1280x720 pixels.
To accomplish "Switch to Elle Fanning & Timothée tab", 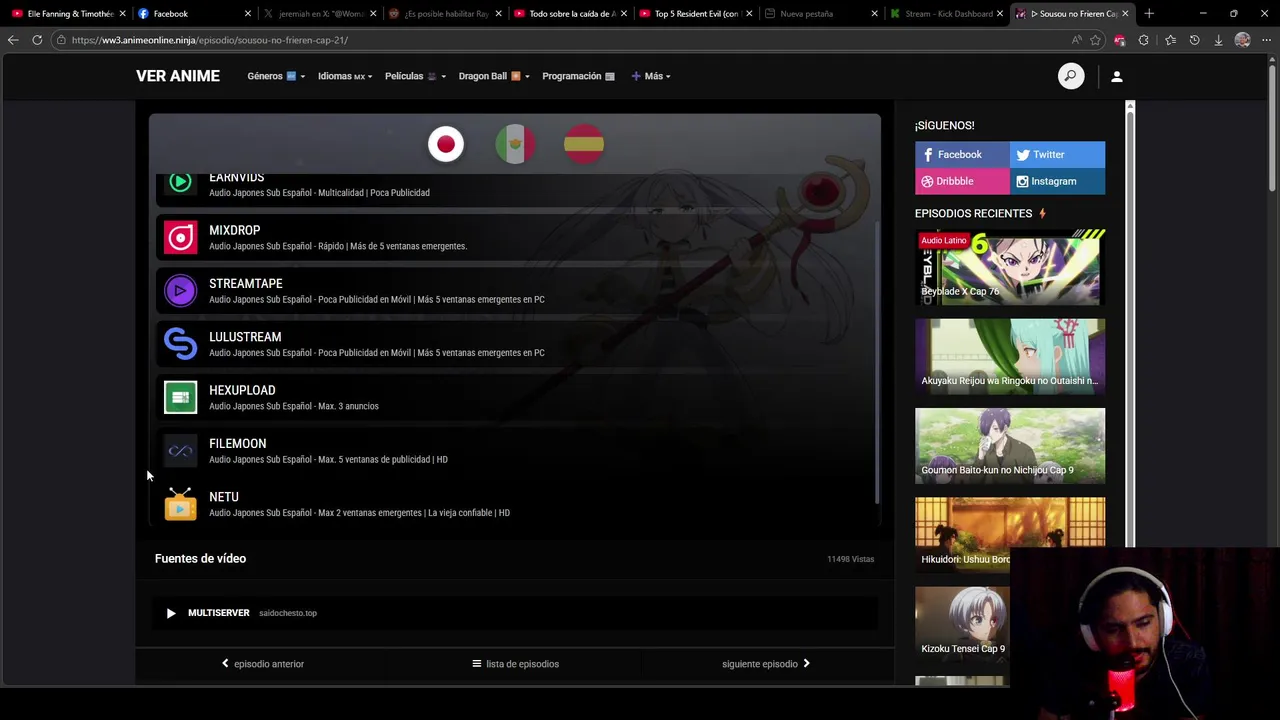I will click(67, 14).
